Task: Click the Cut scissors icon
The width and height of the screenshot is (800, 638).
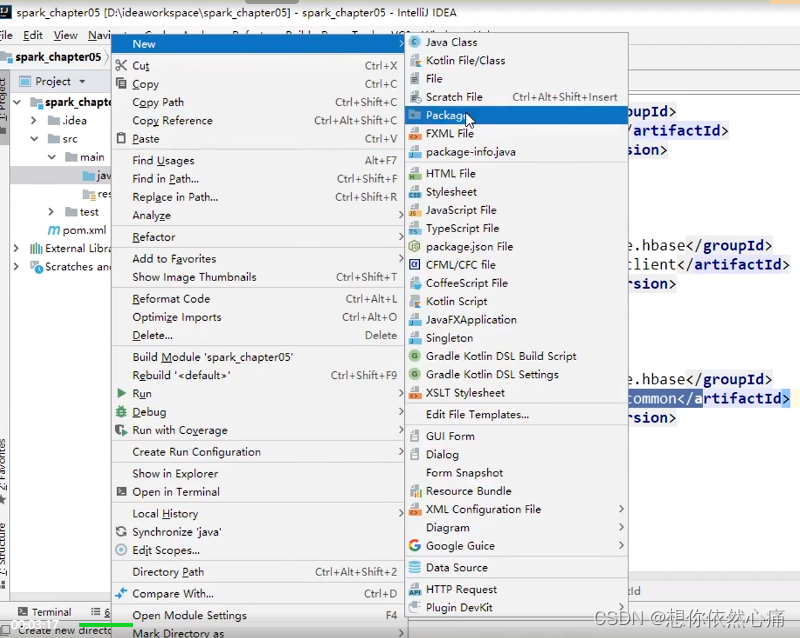Action: tap(121, 65)
